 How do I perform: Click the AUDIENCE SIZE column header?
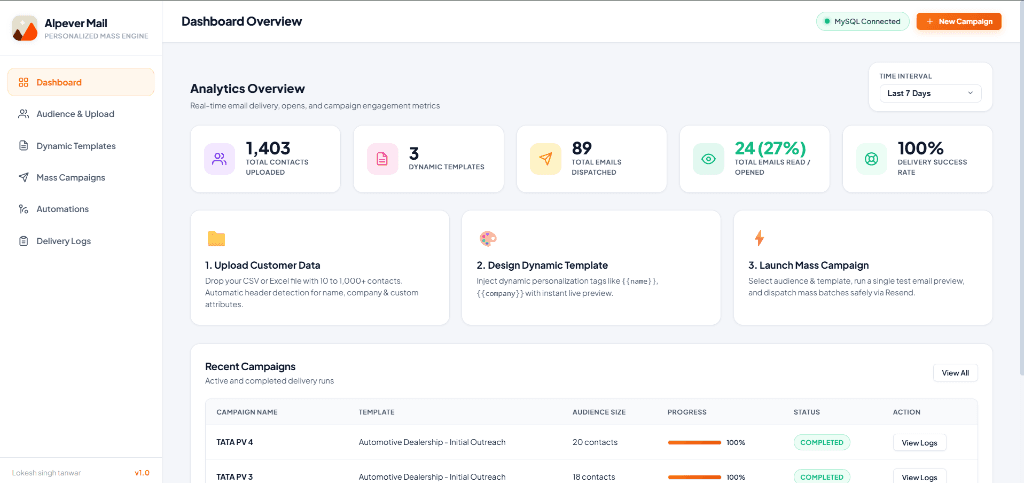pyautogui.click(x=599, y=413)
